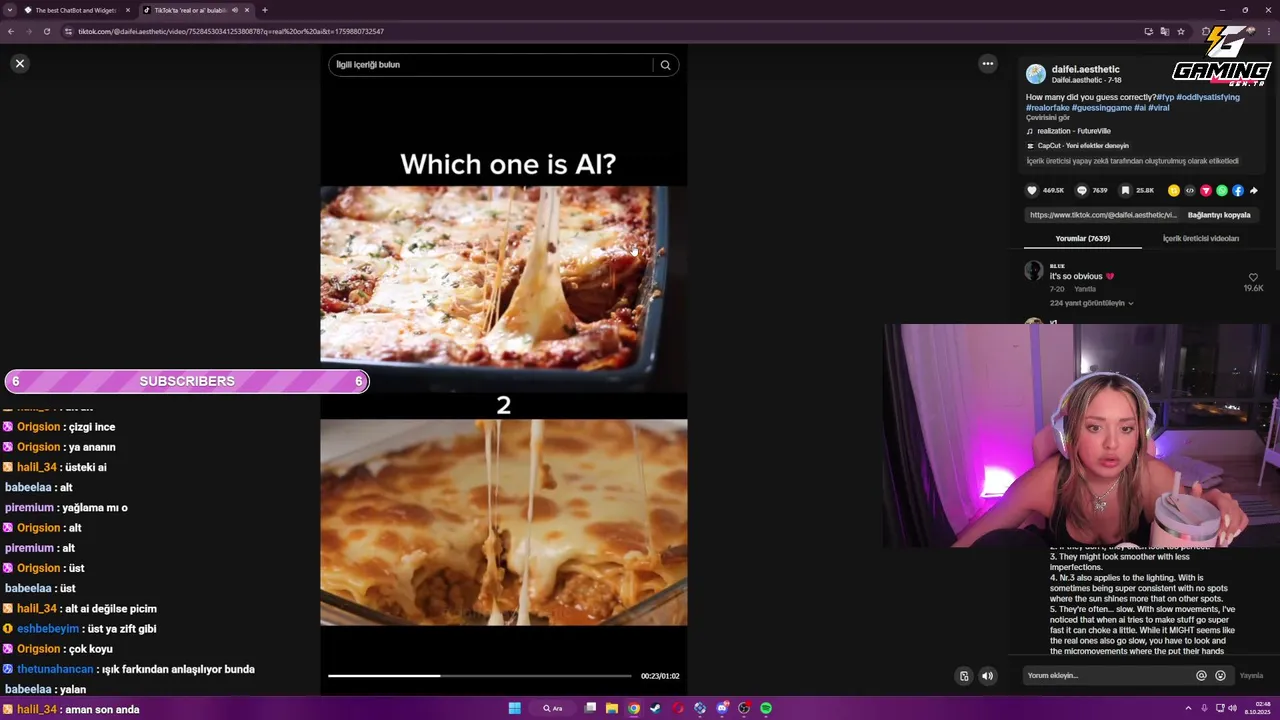Switch to Yorumlar (7639) tab
Viewport: 1280px width, 720px height.
(1083, 239)
